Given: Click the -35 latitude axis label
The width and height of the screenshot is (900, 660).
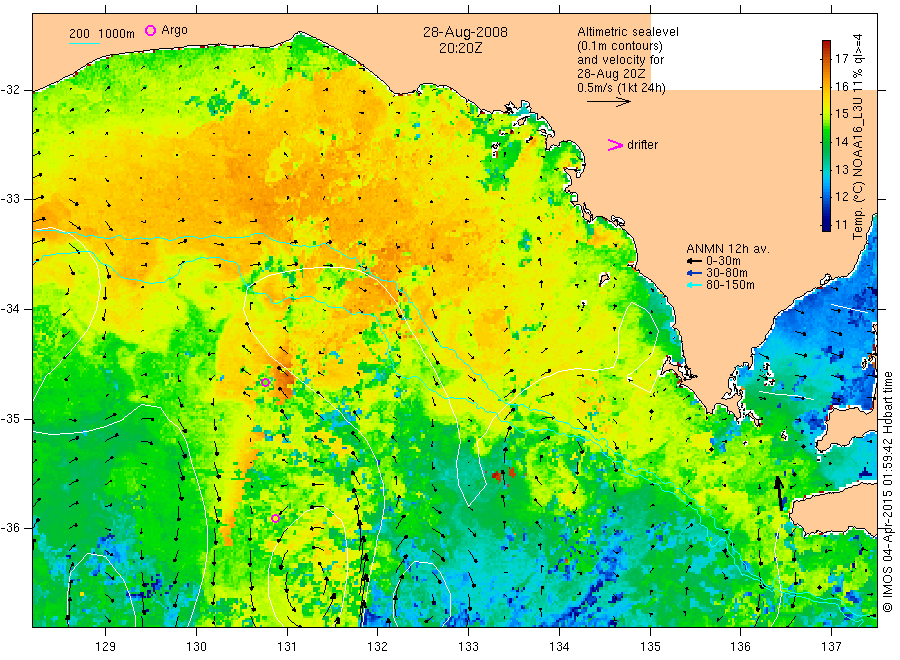Looking at the screenshot, I should [x=10, y=419].
